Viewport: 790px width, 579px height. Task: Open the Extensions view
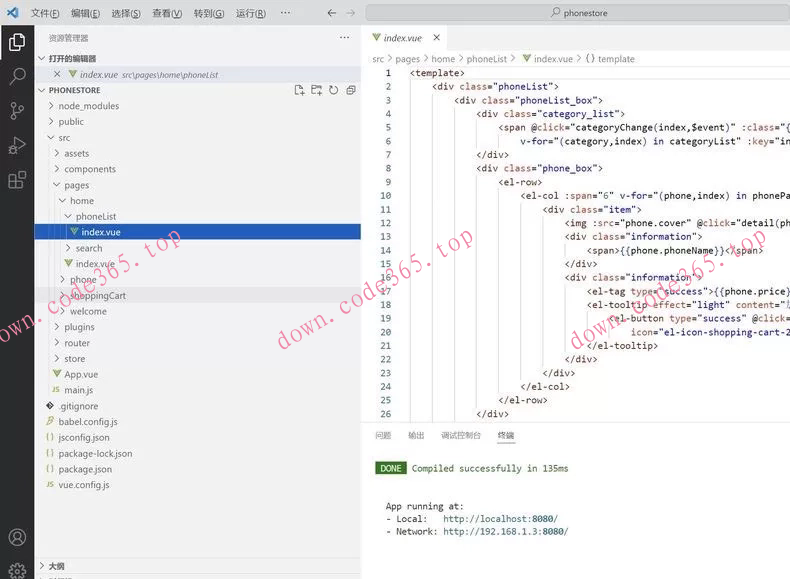pyautogui.click(x=17, y=181)
